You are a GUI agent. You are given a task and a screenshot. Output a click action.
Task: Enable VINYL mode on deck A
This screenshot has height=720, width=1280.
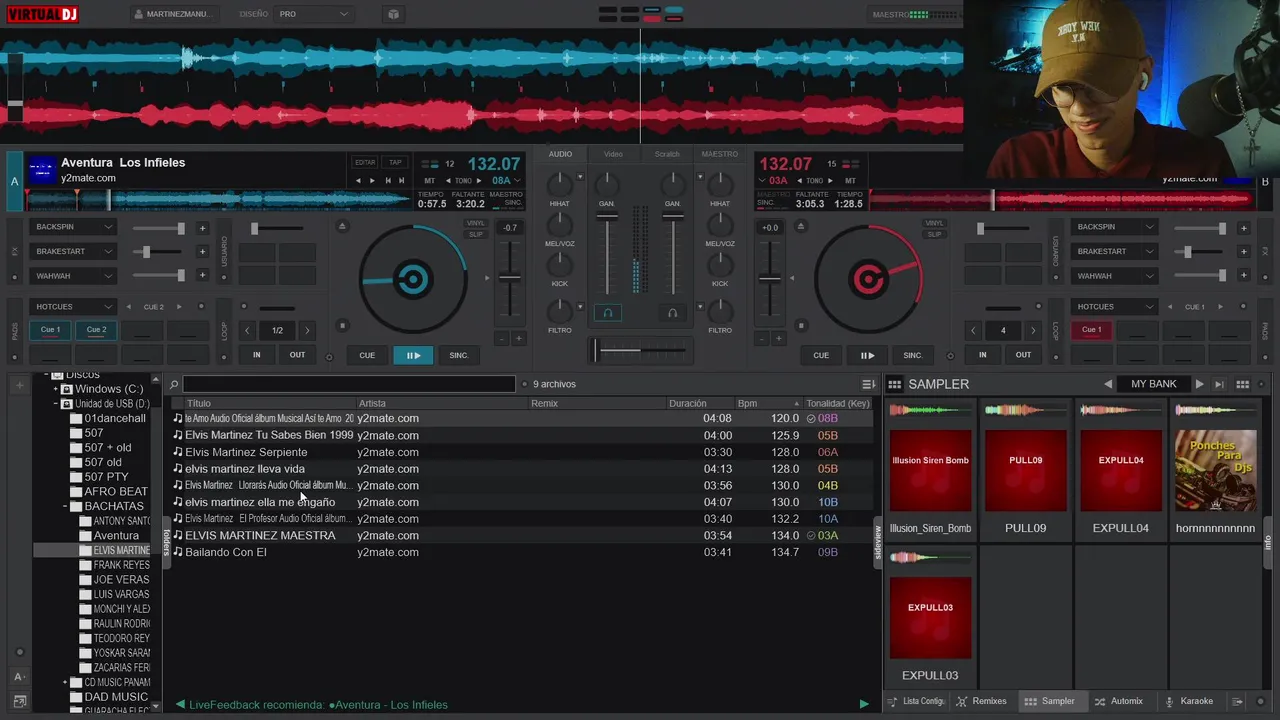point(476,223)
